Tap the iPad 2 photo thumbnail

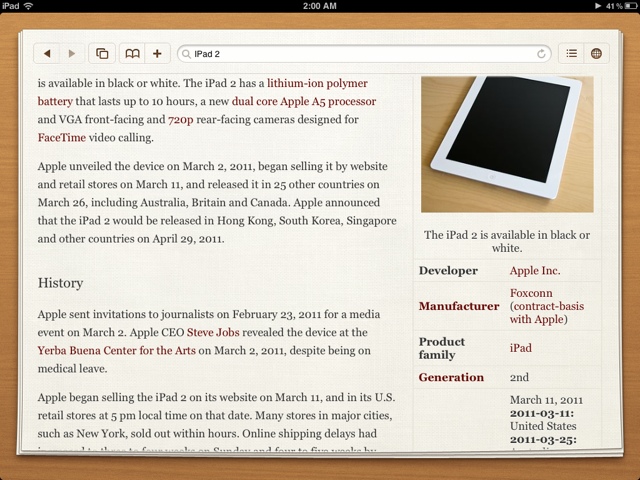point(507,144)
